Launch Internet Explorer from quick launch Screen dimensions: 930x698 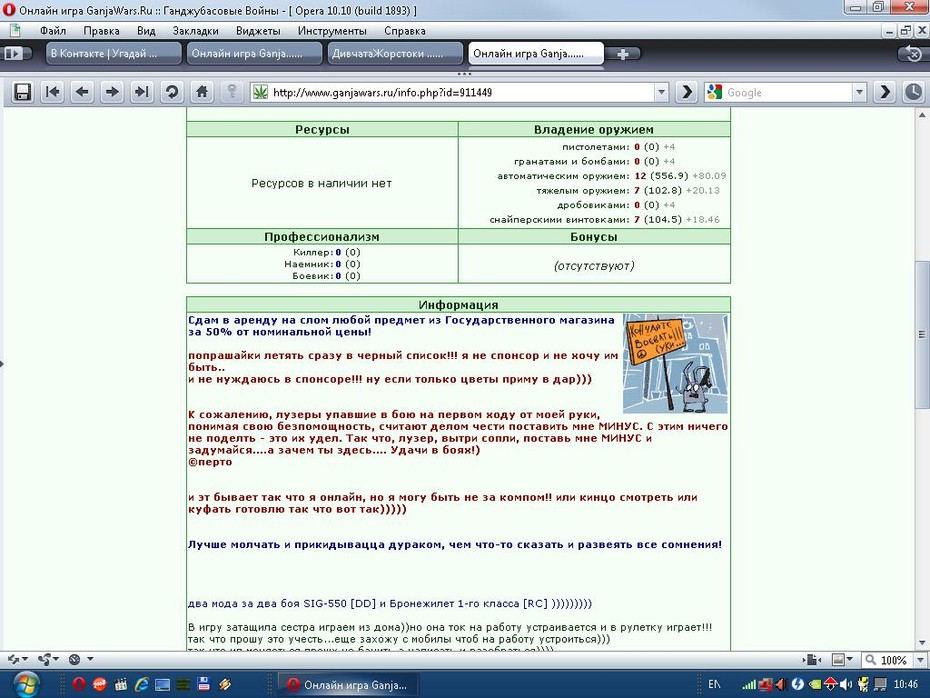click(141, 684)
